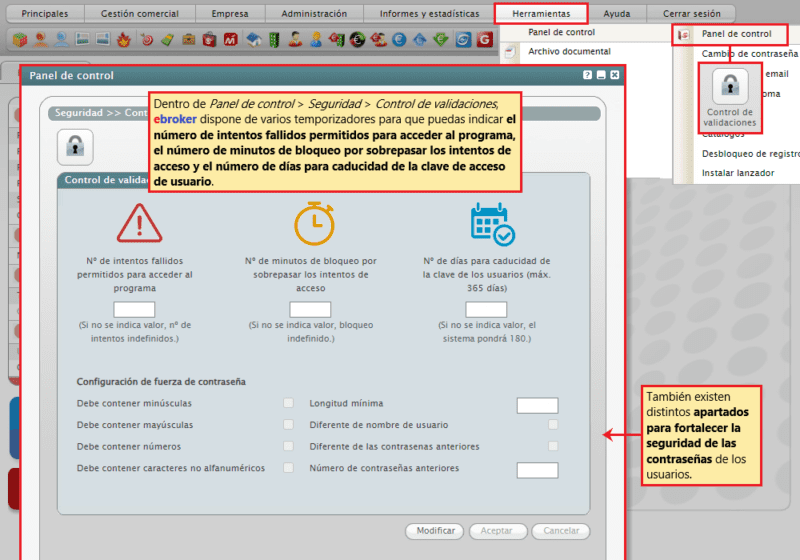Screen dimensions: 800x560
Task: Click the businessman in red toolbar icon
Action: coord(295,39)
